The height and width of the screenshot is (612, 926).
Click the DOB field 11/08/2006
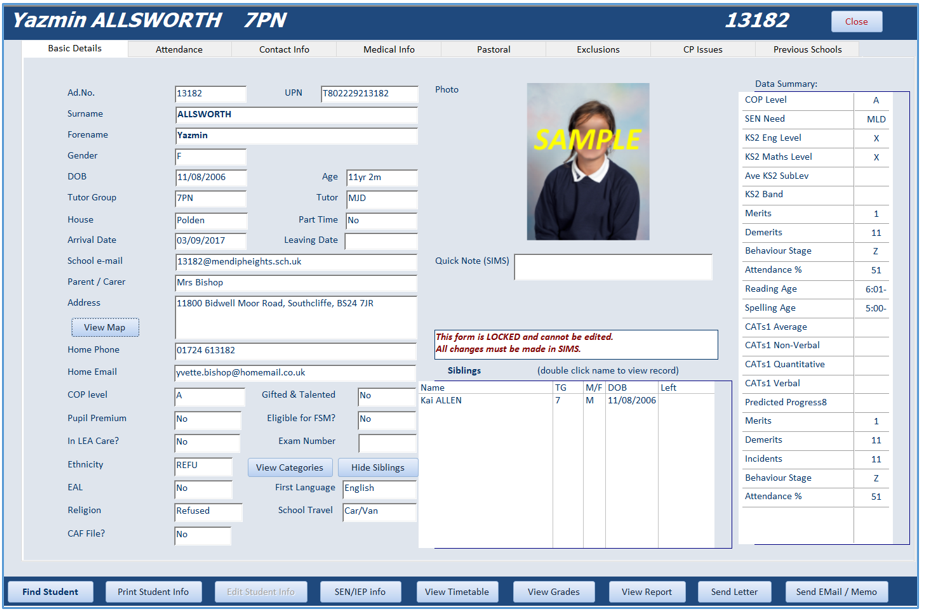211,178
